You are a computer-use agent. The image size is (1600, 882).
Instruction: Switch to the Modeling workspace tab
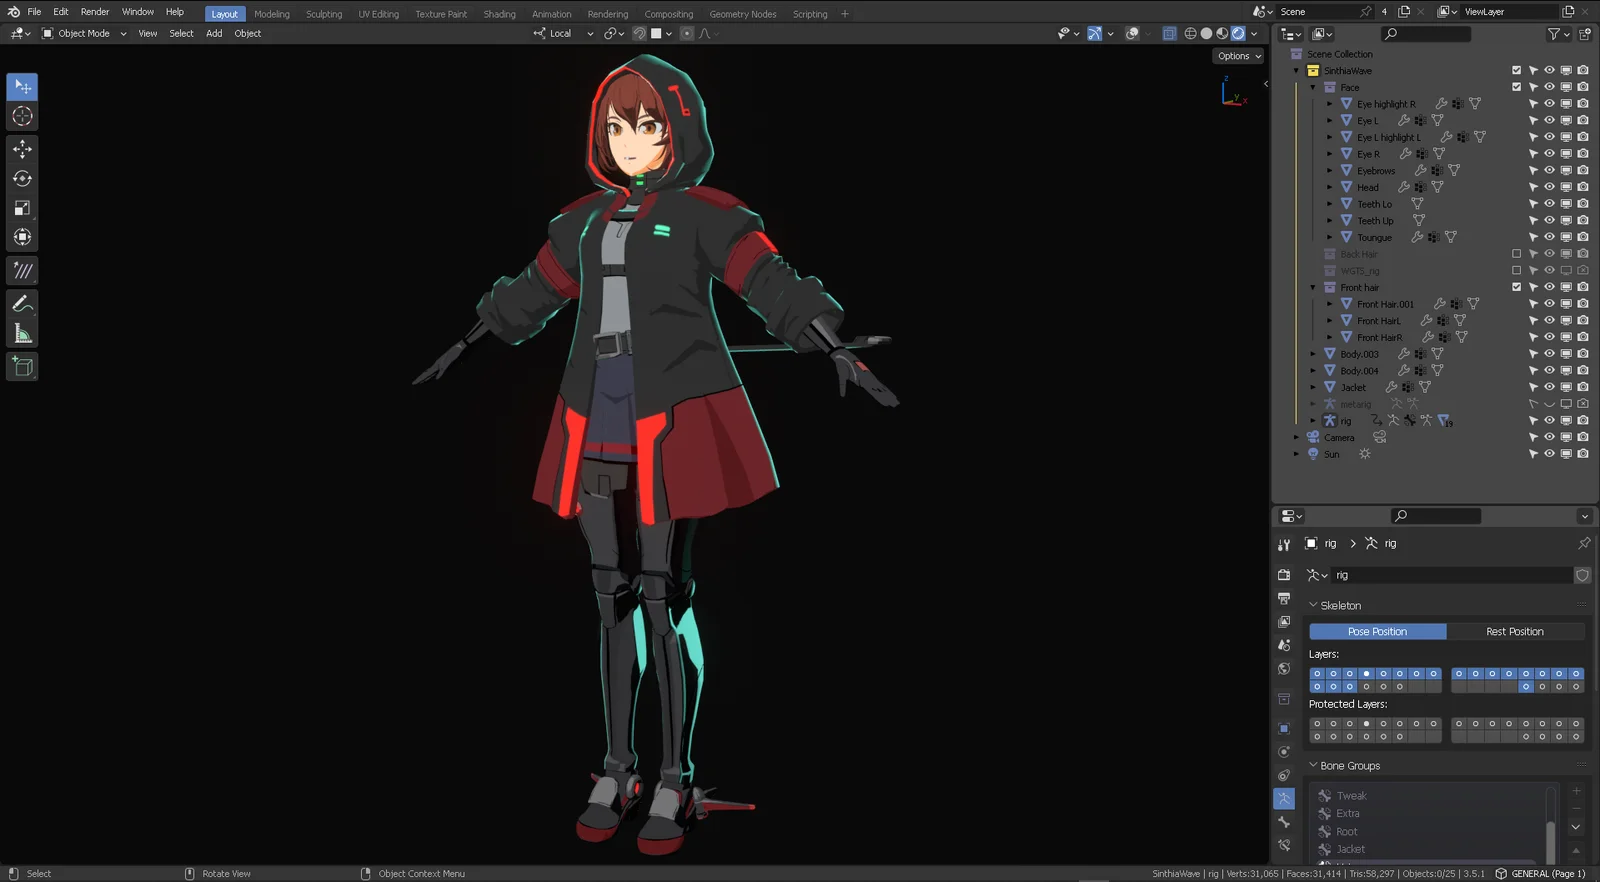pyautogui.click(x=272, y=14)
